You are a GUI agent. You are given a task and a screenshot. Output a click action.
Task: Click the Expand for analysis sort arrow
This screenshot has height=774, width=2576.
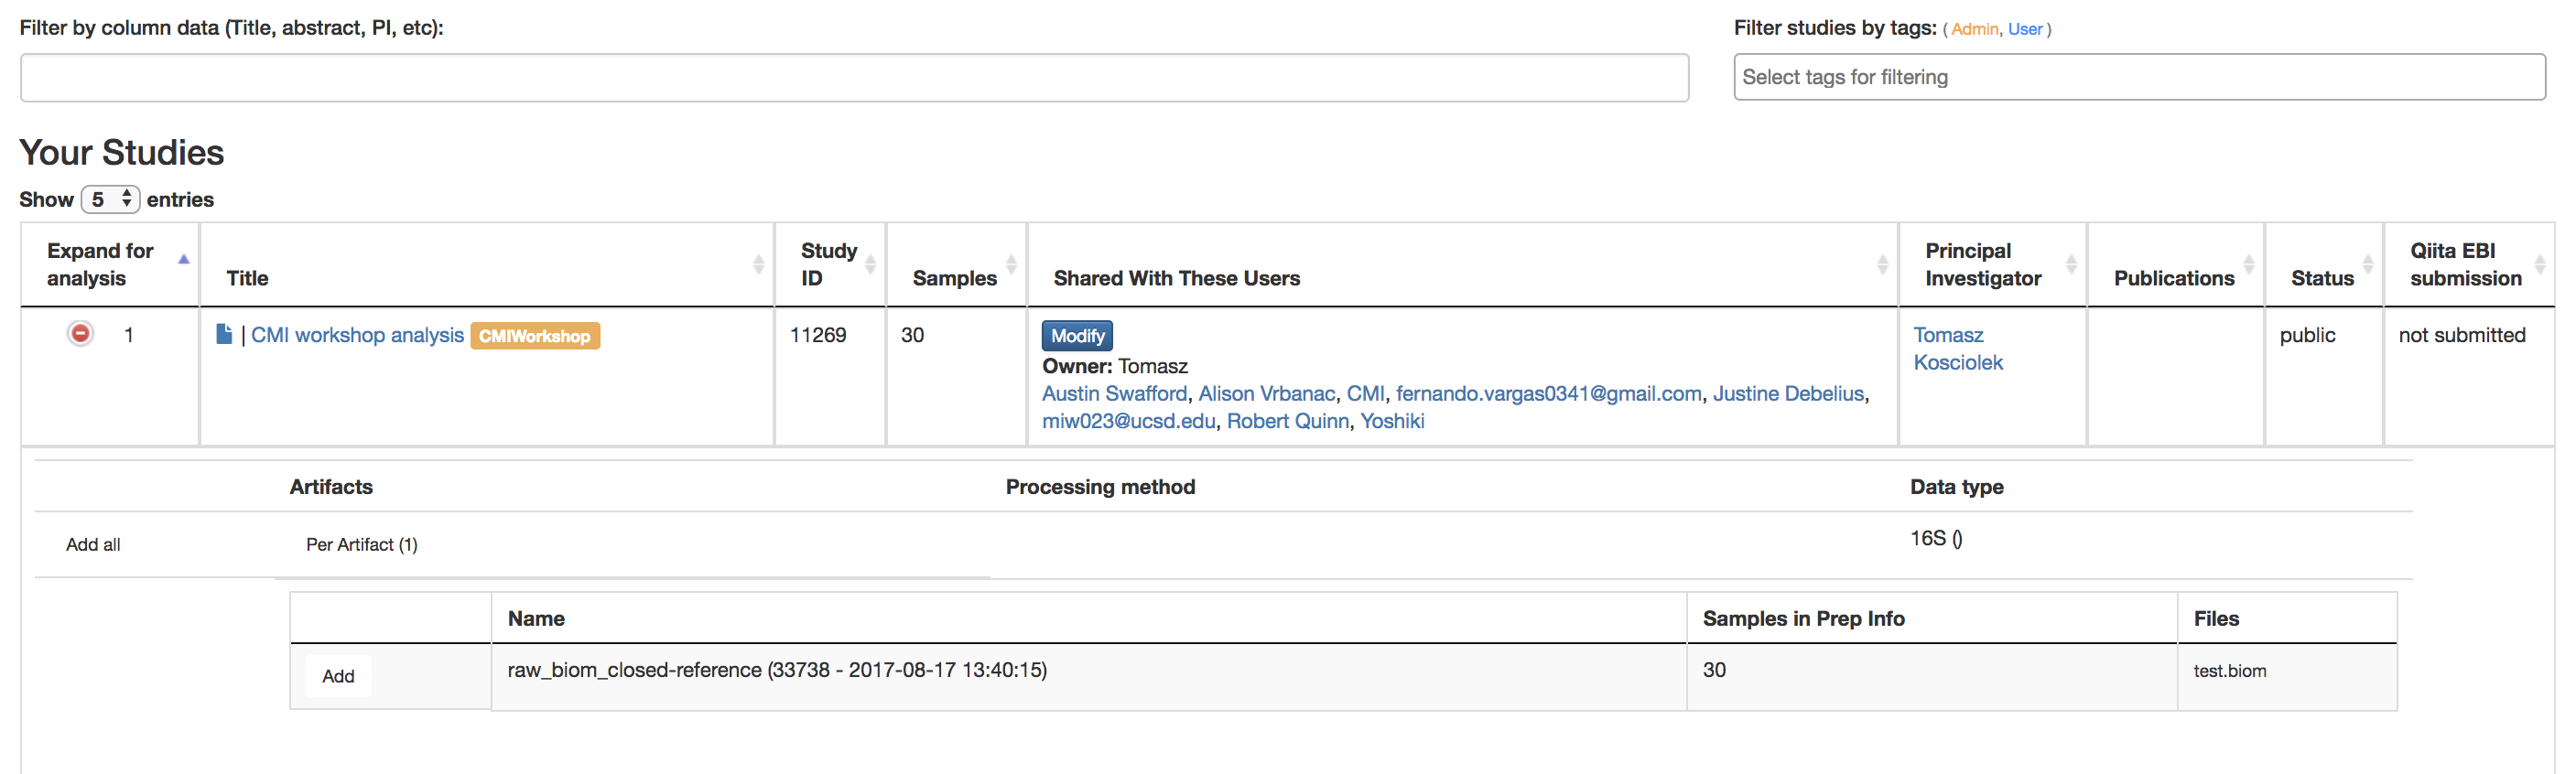pyautogui.click(x=184, y=258)
